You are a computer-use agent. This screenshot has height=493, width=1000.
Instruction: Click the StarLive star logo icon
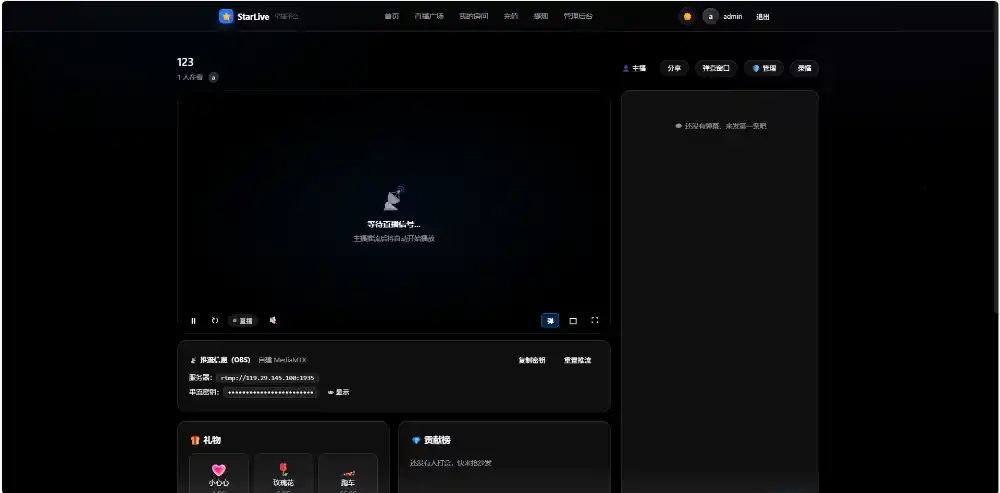tap(226, 16)
